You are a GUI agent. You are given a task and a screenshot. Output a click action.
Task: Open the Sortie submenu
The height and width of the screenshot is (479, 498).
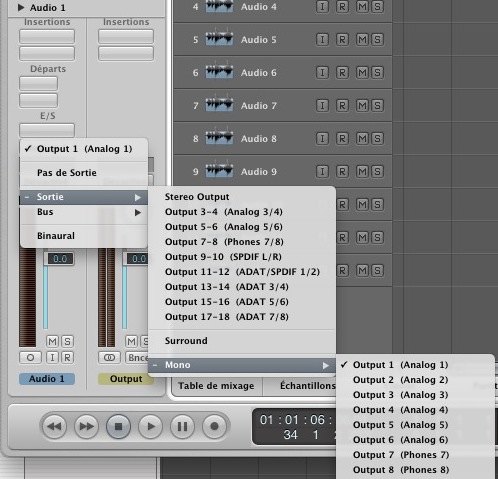tap(84, 197)
